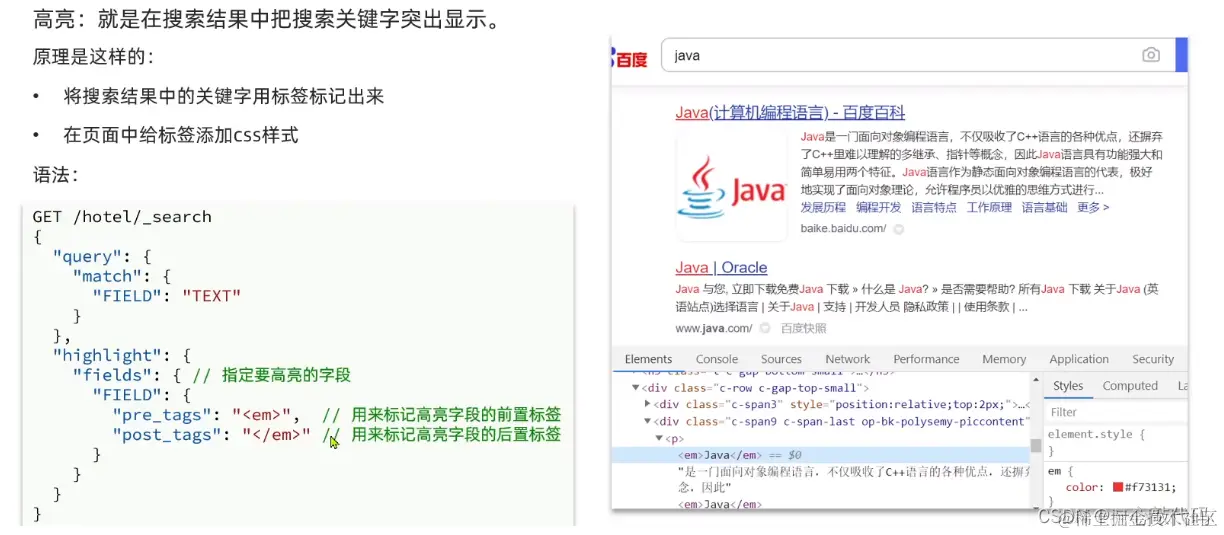
Task: Click the red #f73131 color swatch
Action: click(1118, 487)
